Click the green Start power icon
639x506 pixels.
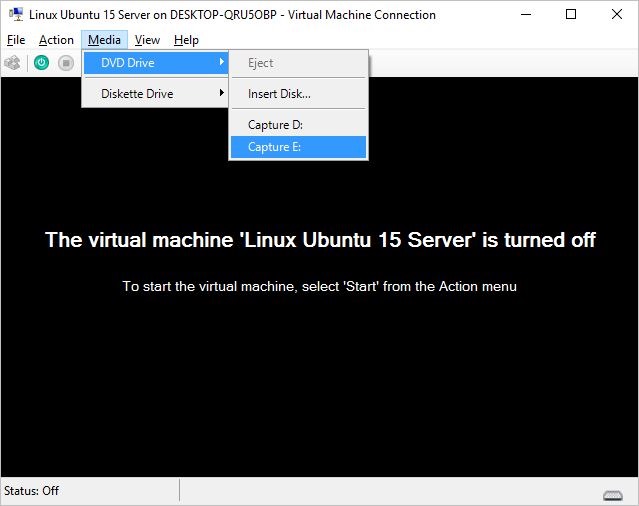pos(41,63)
